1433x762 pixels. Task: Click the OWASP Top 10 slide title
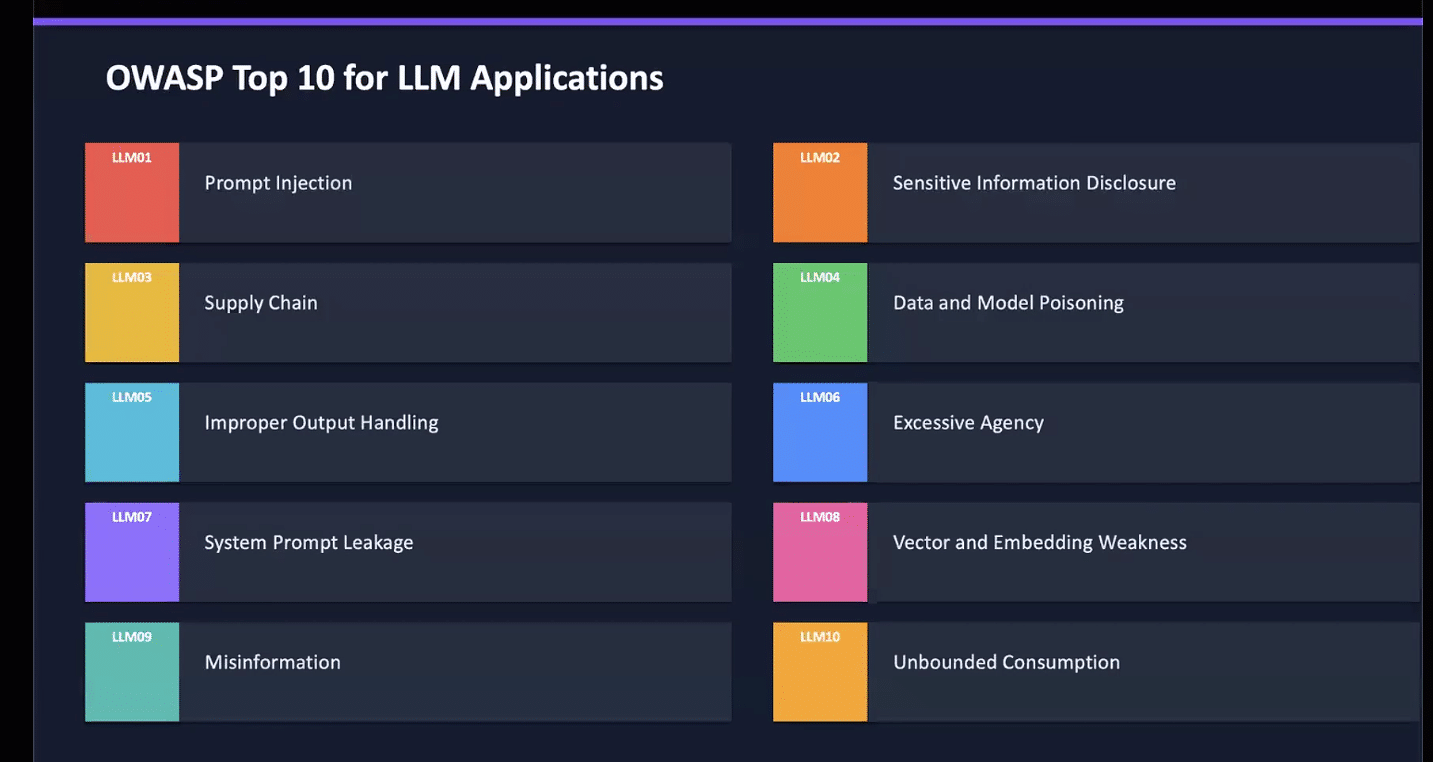click(384, 78)
